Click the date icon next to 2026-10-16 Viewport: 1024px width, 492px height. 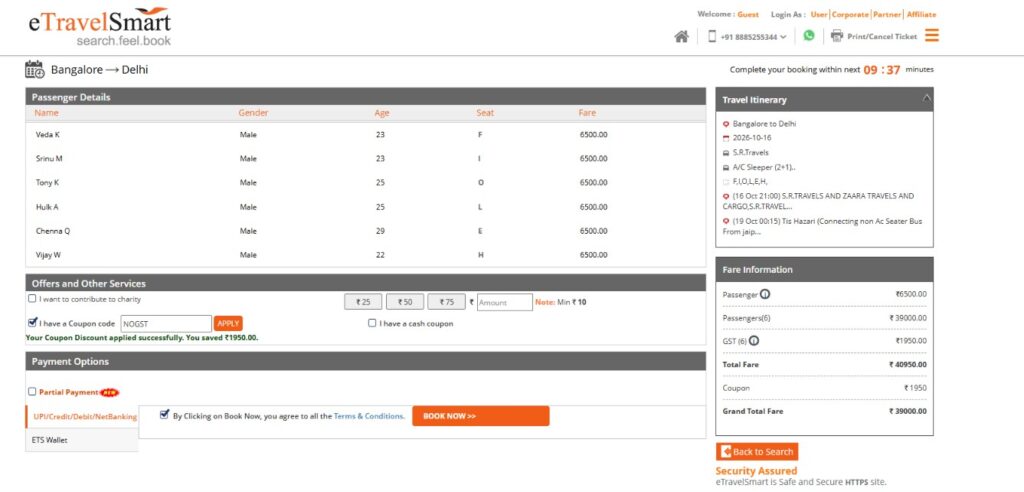726,138
